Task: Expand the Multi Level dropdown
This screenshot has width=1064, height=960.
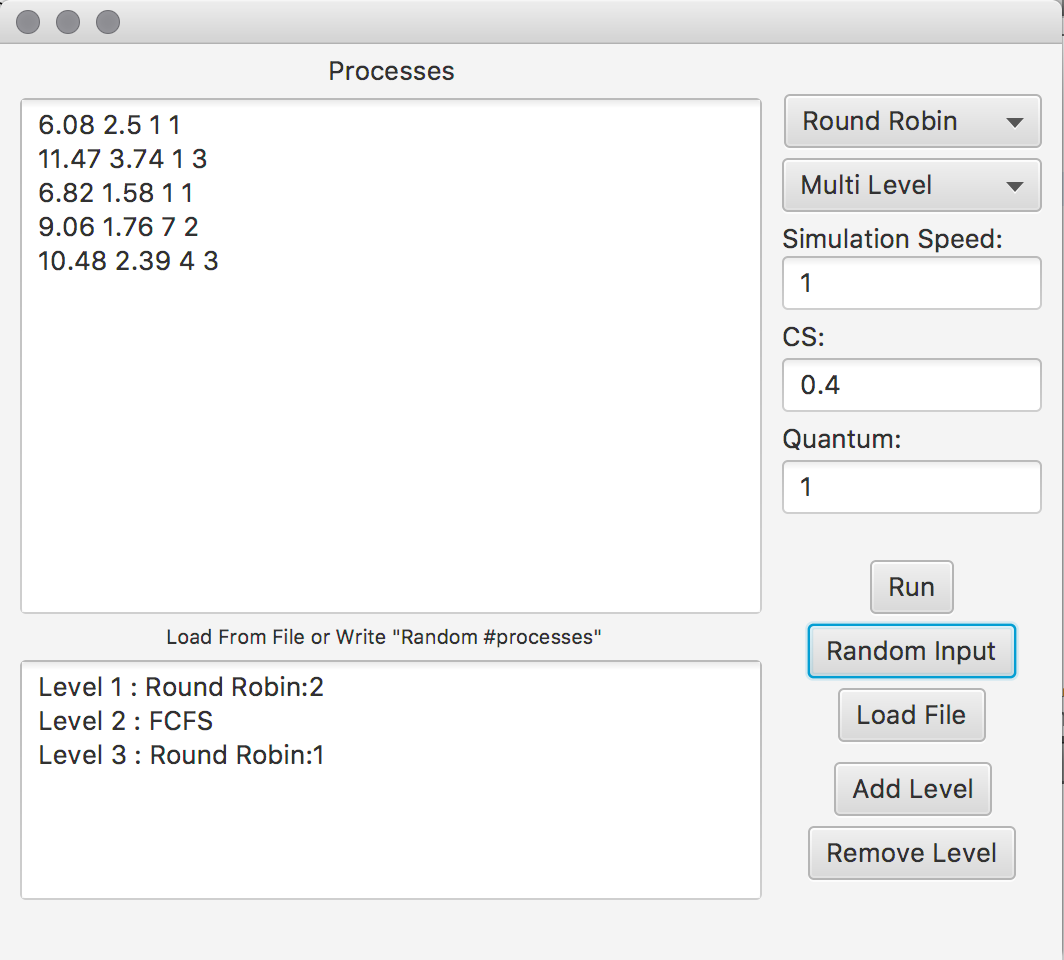Action: 911,186
